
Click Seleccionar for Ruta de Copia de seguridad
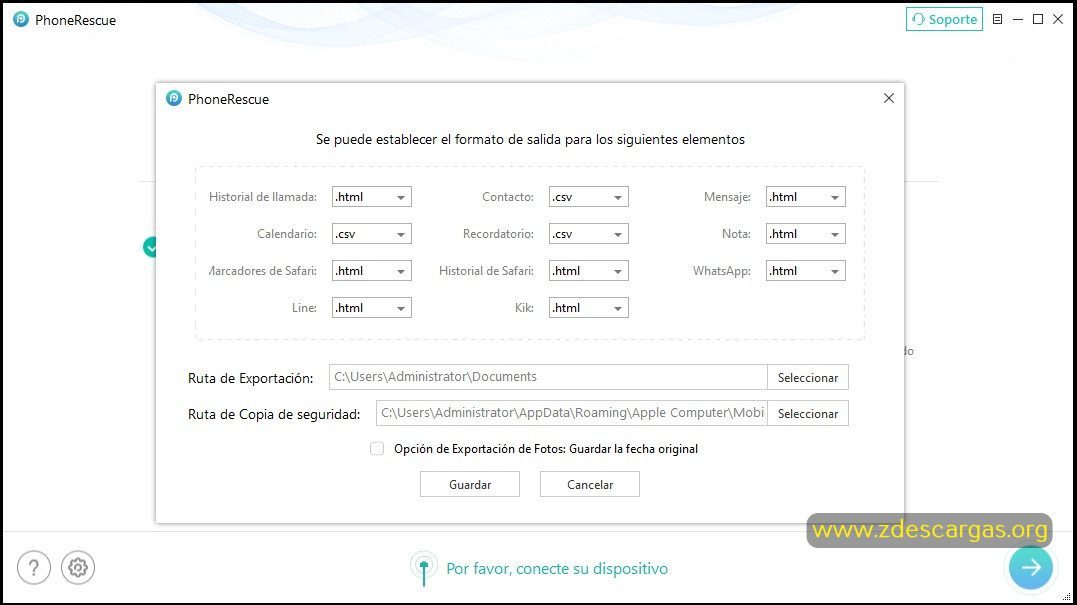click(808, 413)
